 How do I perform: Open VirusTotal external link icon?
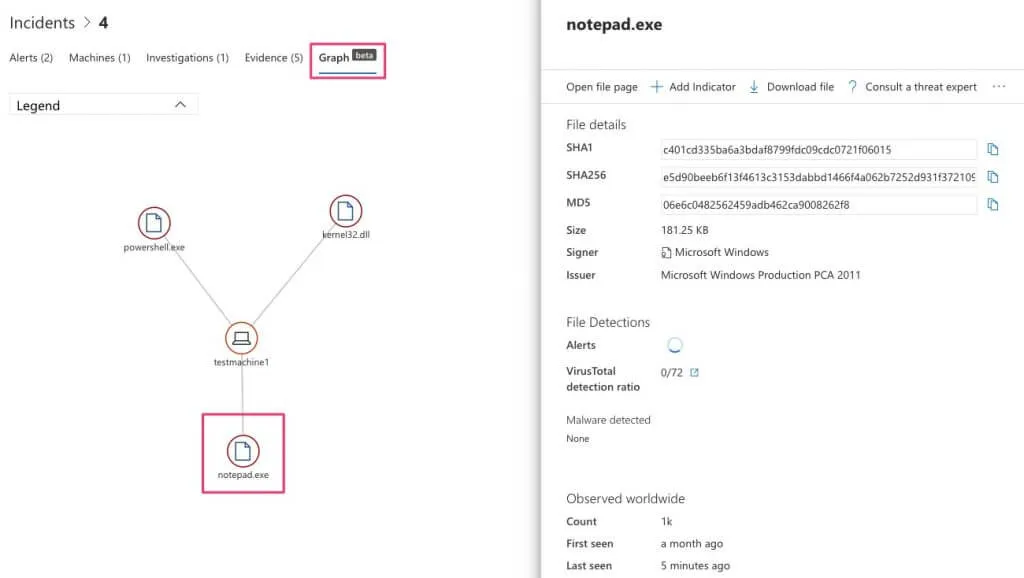(694, 372)
